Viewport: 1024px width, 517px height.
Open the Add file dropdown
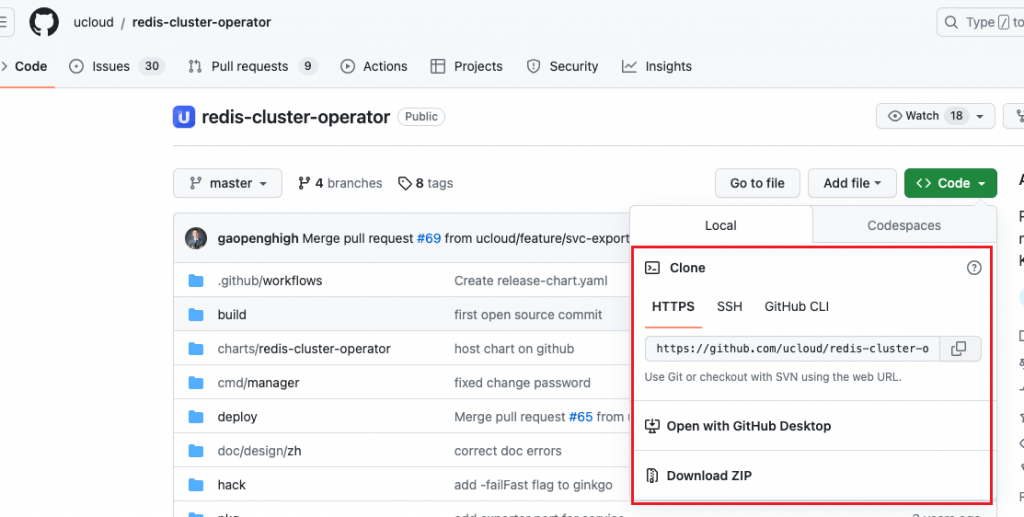point(852,183)
